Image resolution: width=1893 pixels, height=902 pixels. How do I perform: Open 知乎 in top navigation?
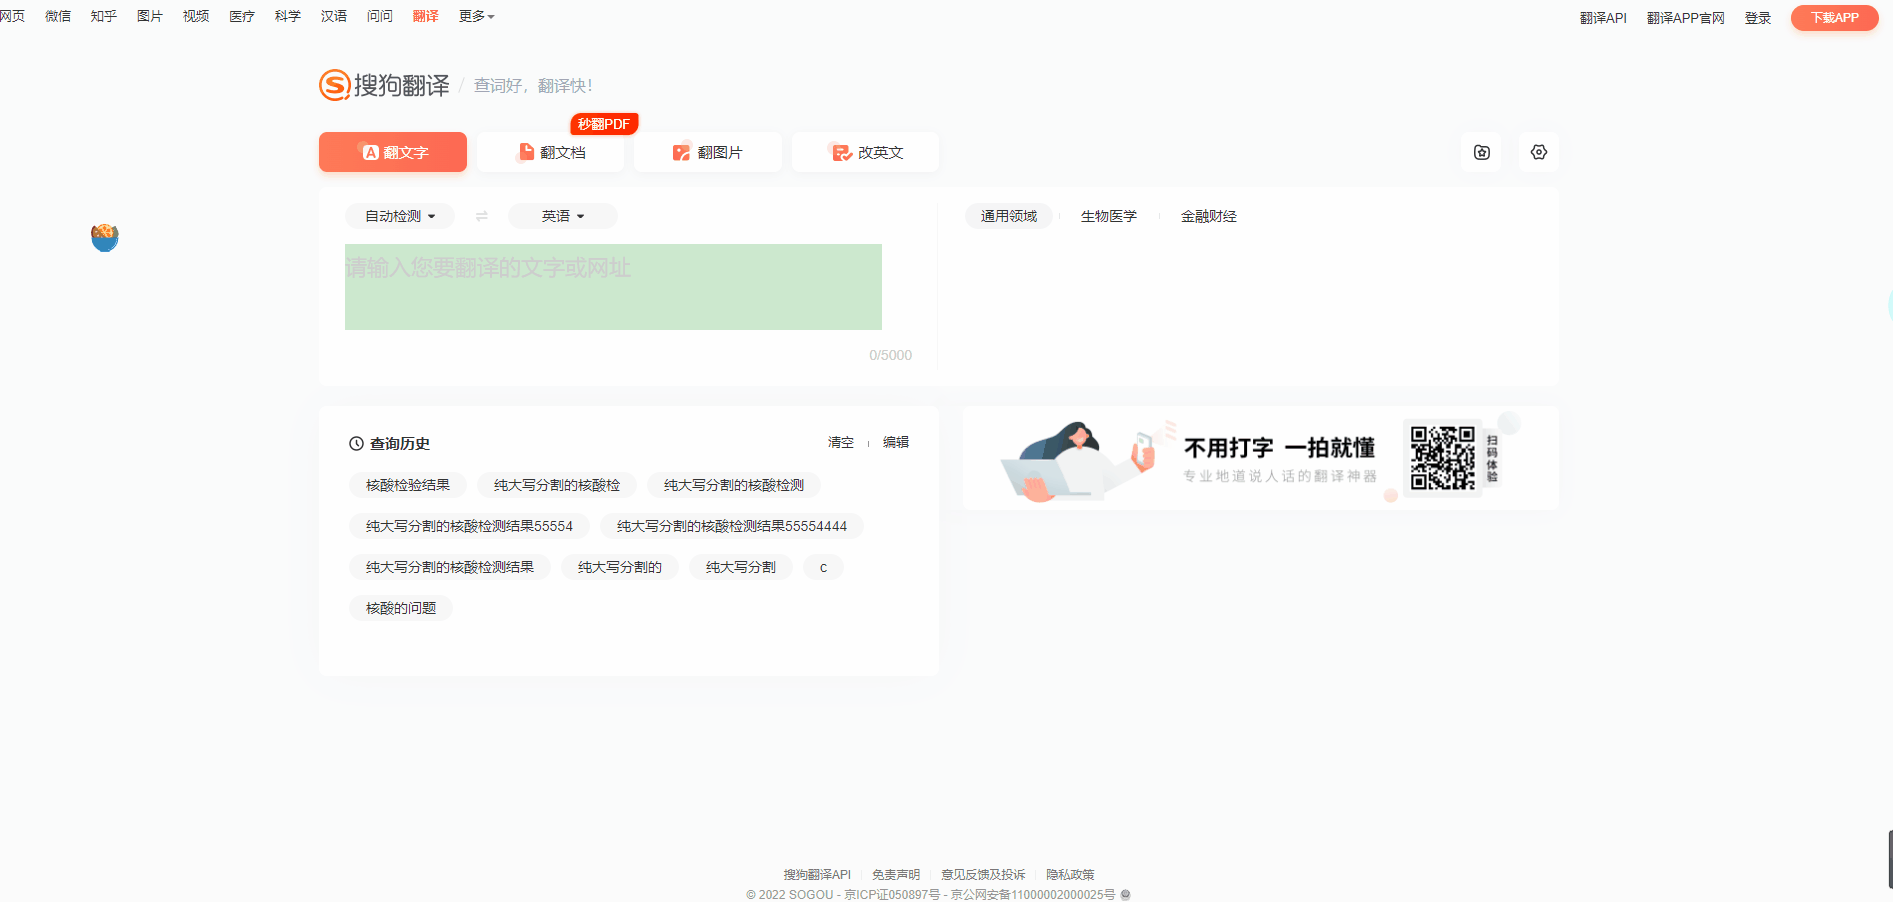[104, 16]
